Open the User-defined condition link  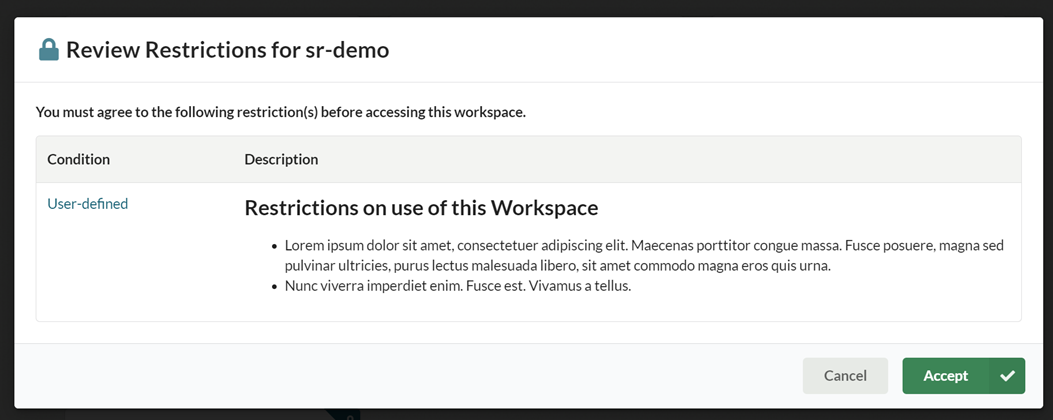88,203
